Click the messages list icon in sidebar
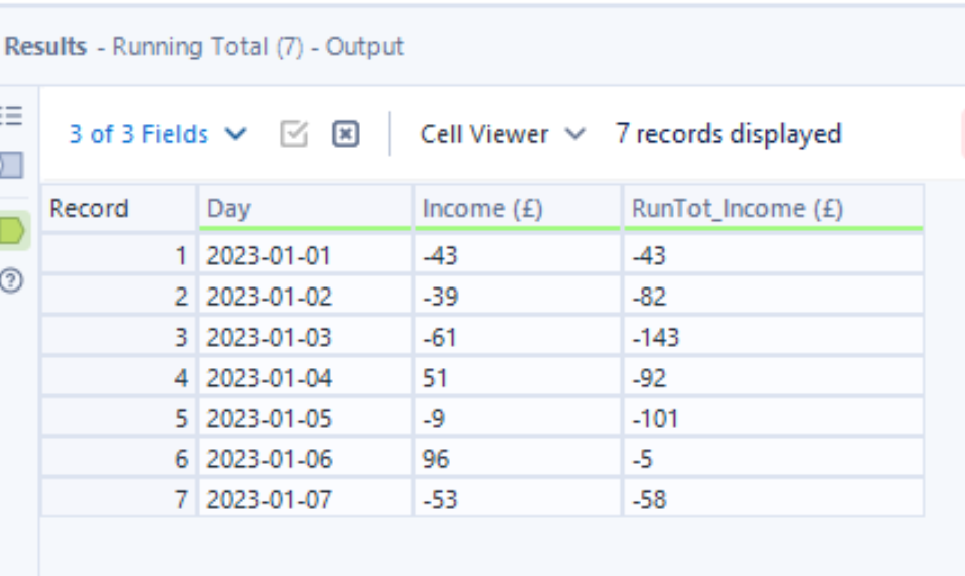Screen dimensions: 965x576 click(12, 115)
